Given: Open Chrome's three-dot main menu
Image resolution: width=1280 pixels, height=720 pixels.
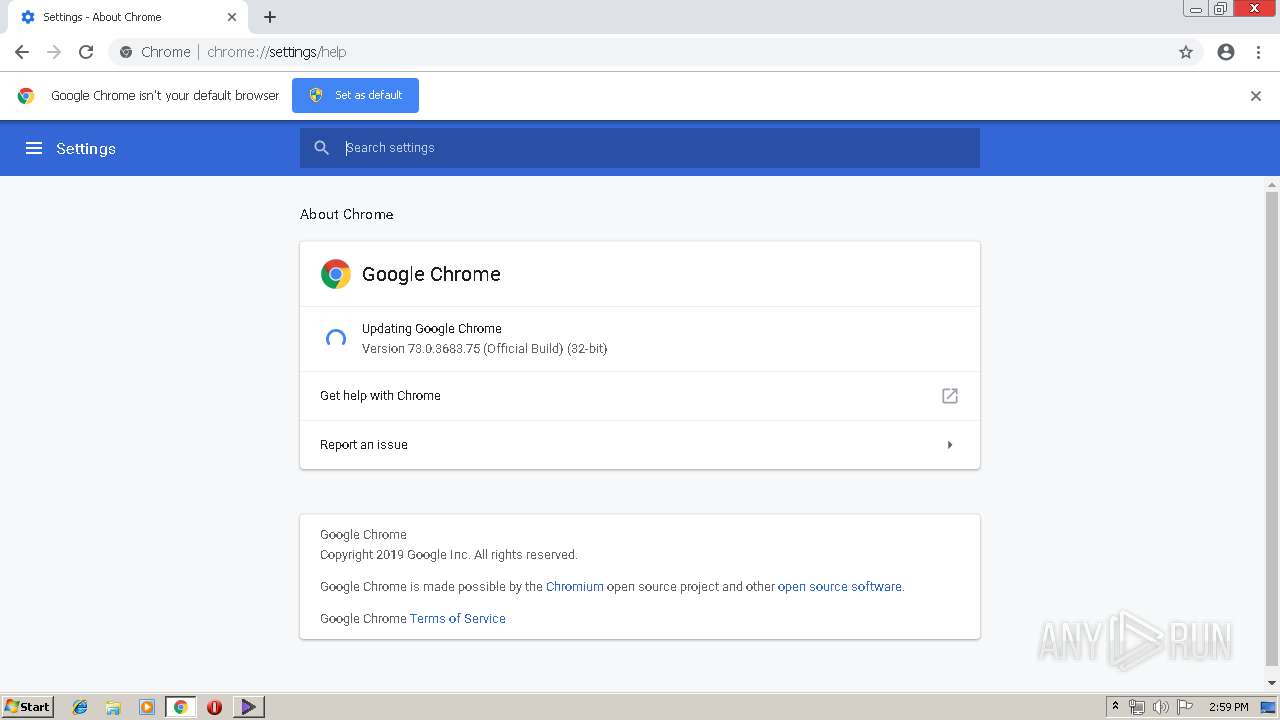Looking at the screenshot, I should (x=1258, y=52).
